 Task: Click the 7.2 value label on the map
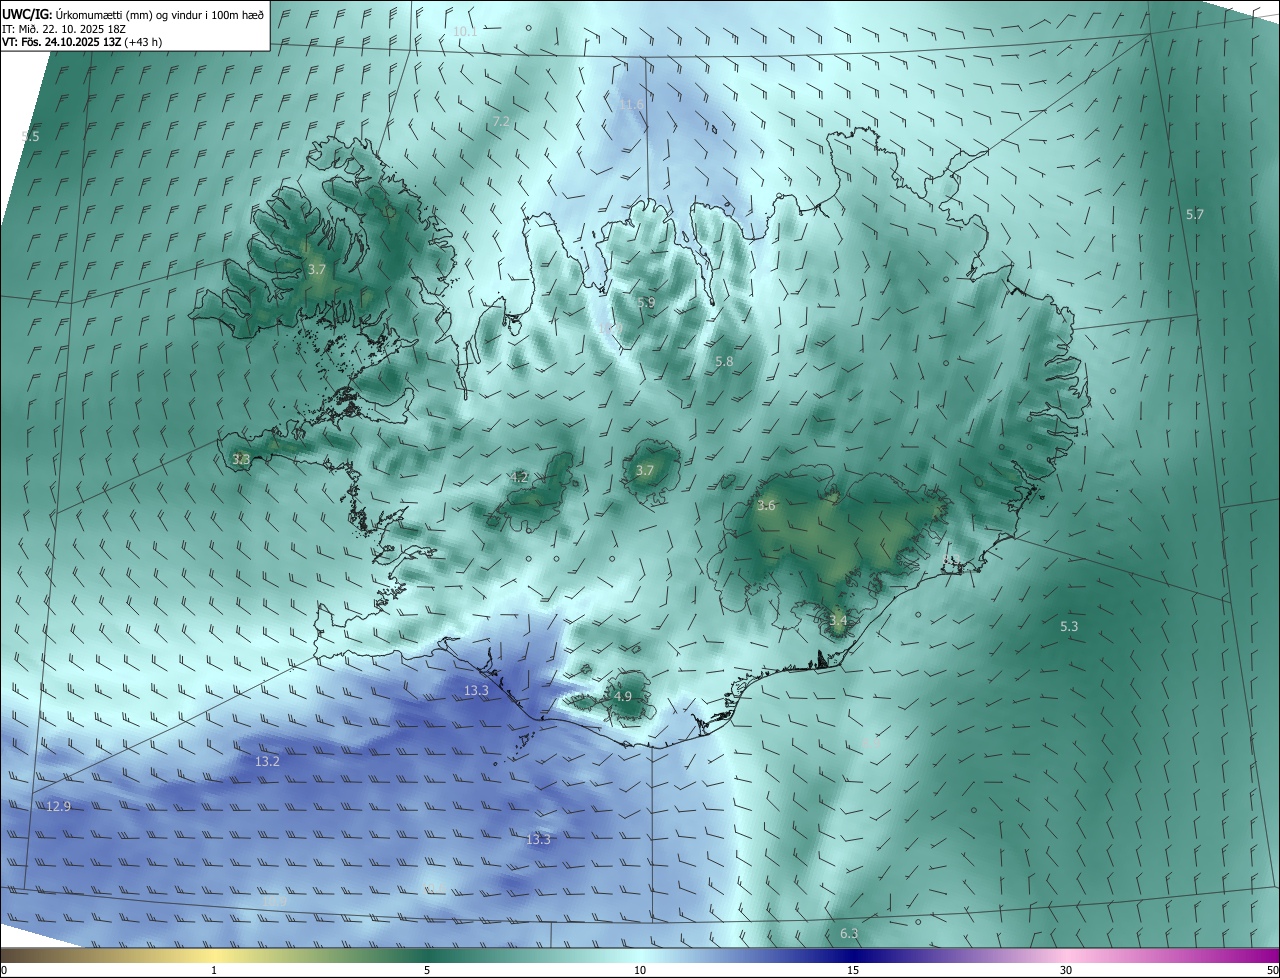tap(501, 121)
